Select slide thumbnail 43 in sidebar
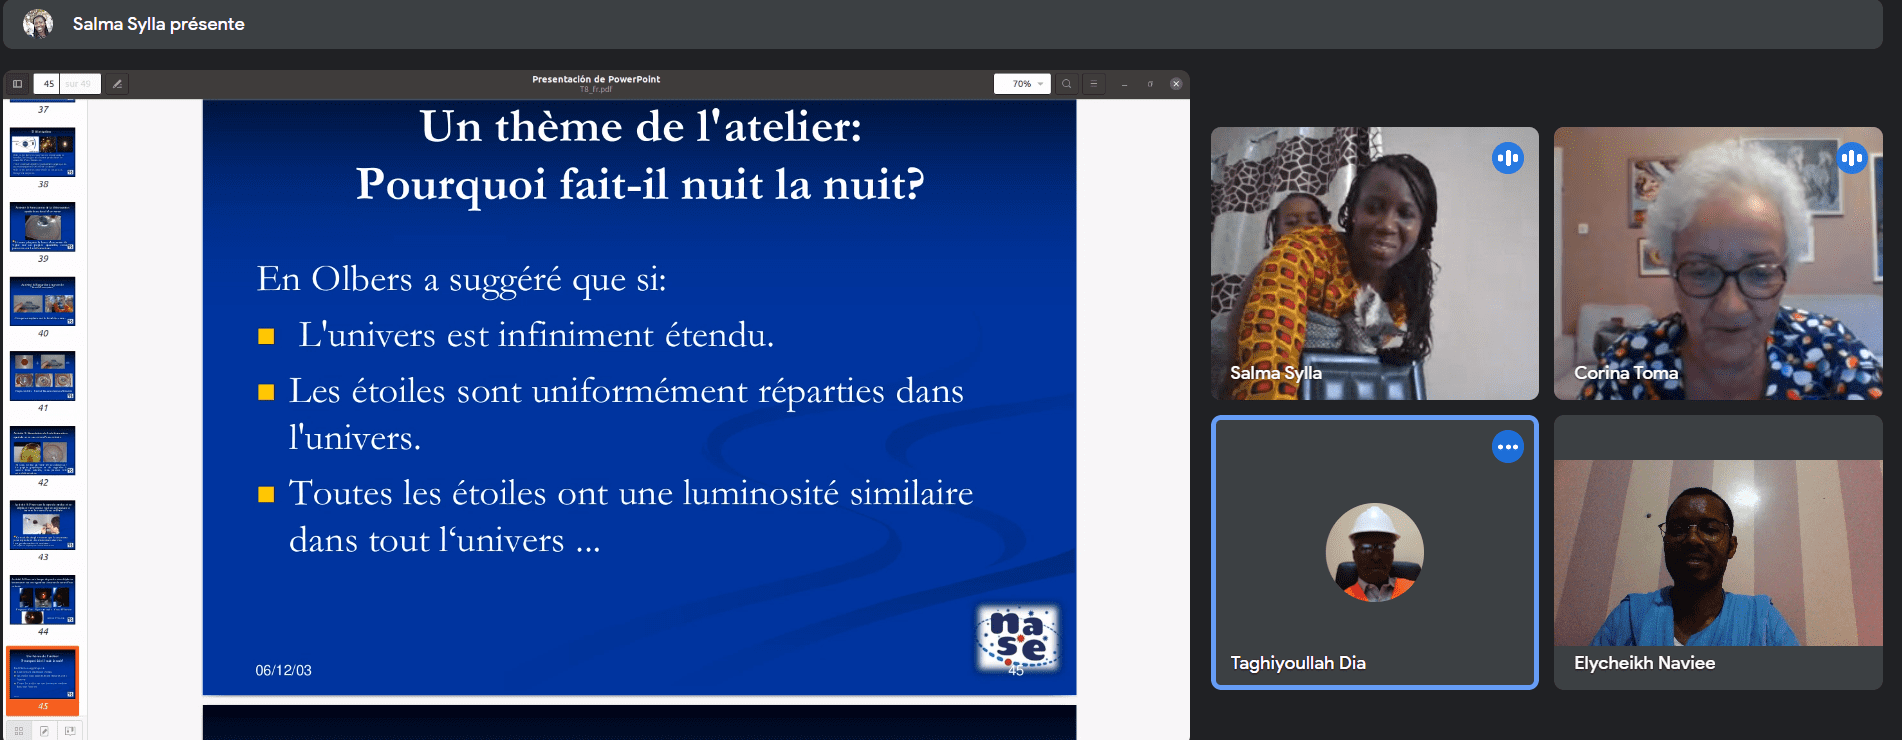This screenshot has width=1902, height=740. point(43,525)
